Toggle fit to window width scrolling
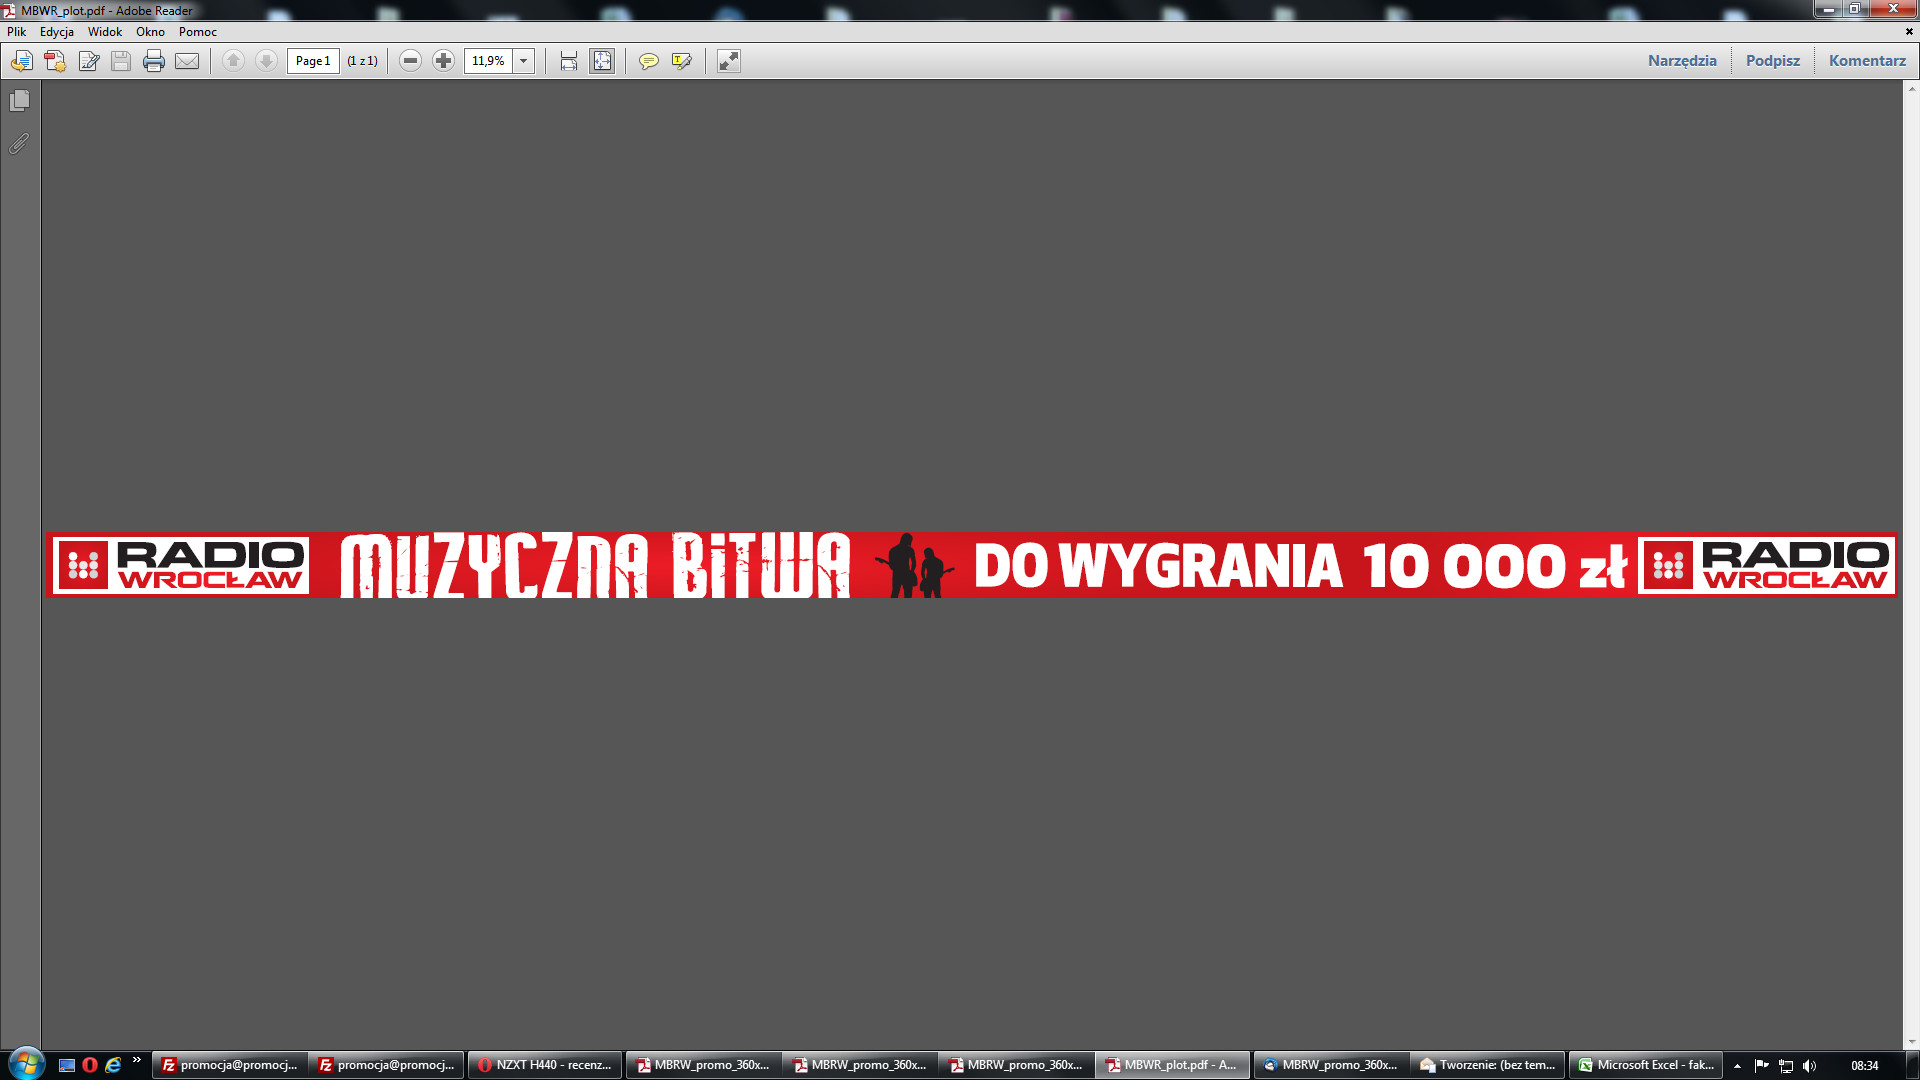Screen dimensions: 1920x1080 click(x=568, y=61)
